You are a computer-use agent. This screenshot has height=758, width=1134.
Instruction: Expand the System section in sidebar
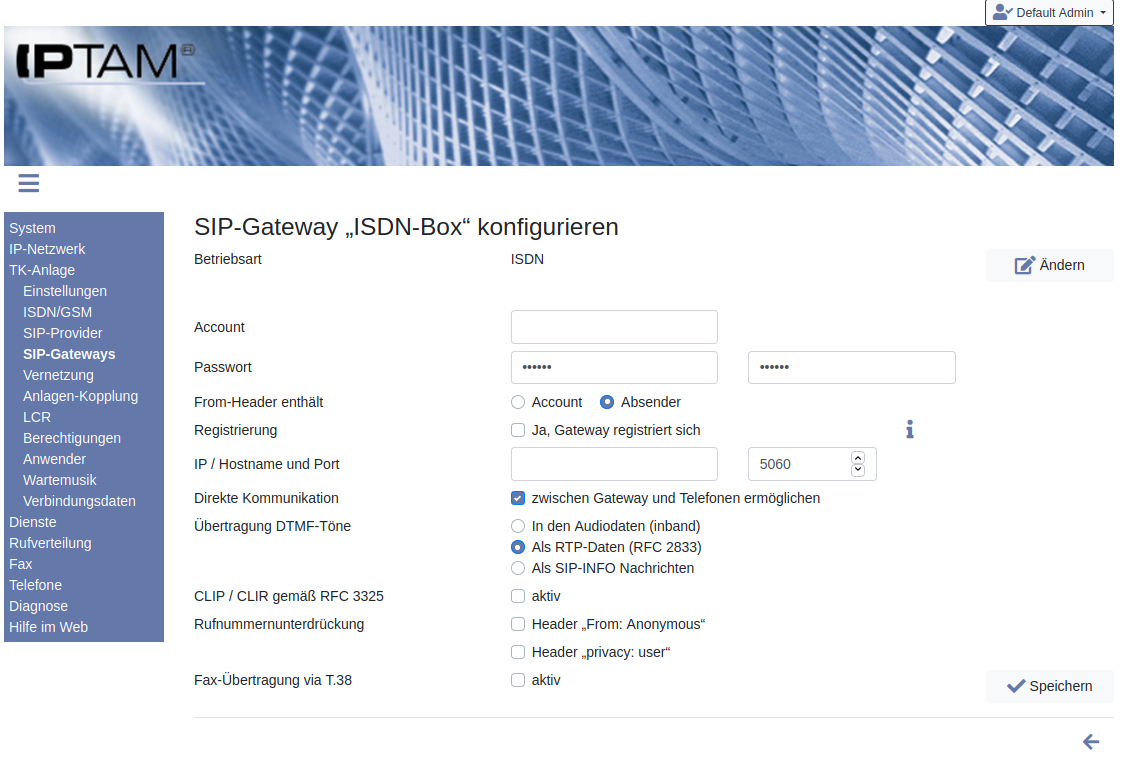point(32,228)
